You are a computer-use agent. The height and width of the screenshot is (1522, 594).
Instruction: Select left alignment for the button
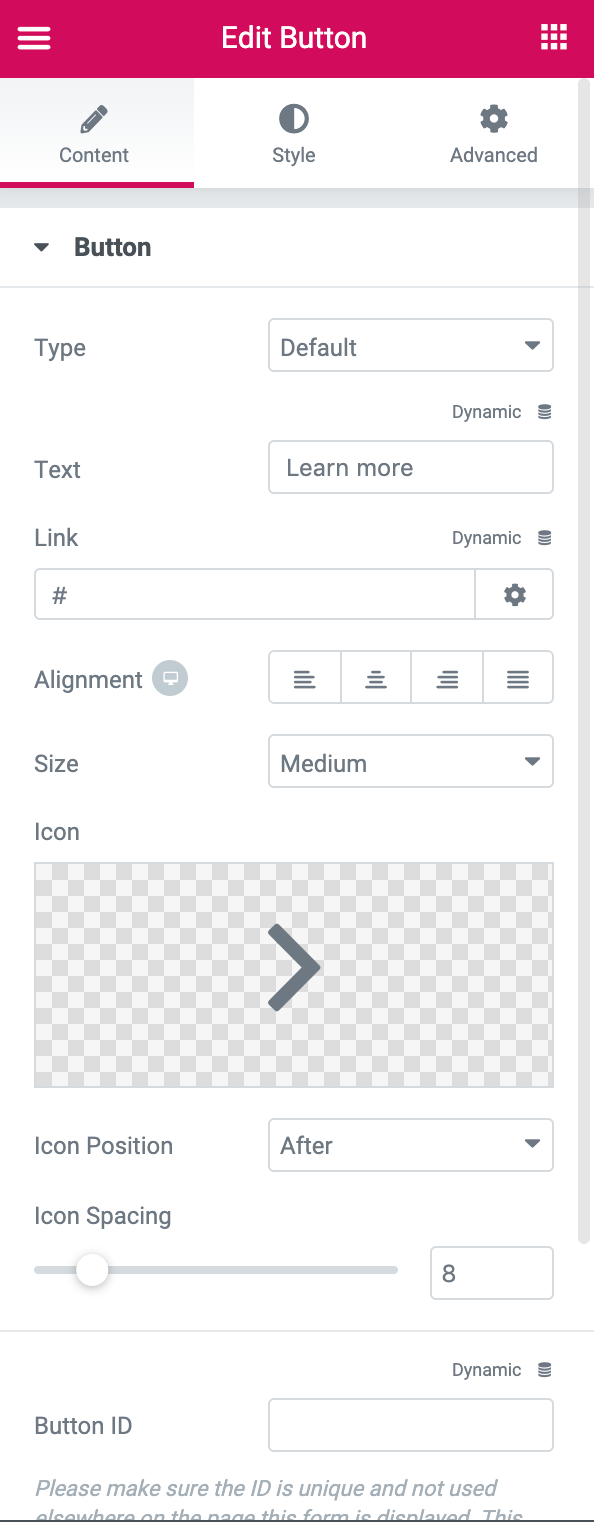point(304,677)
